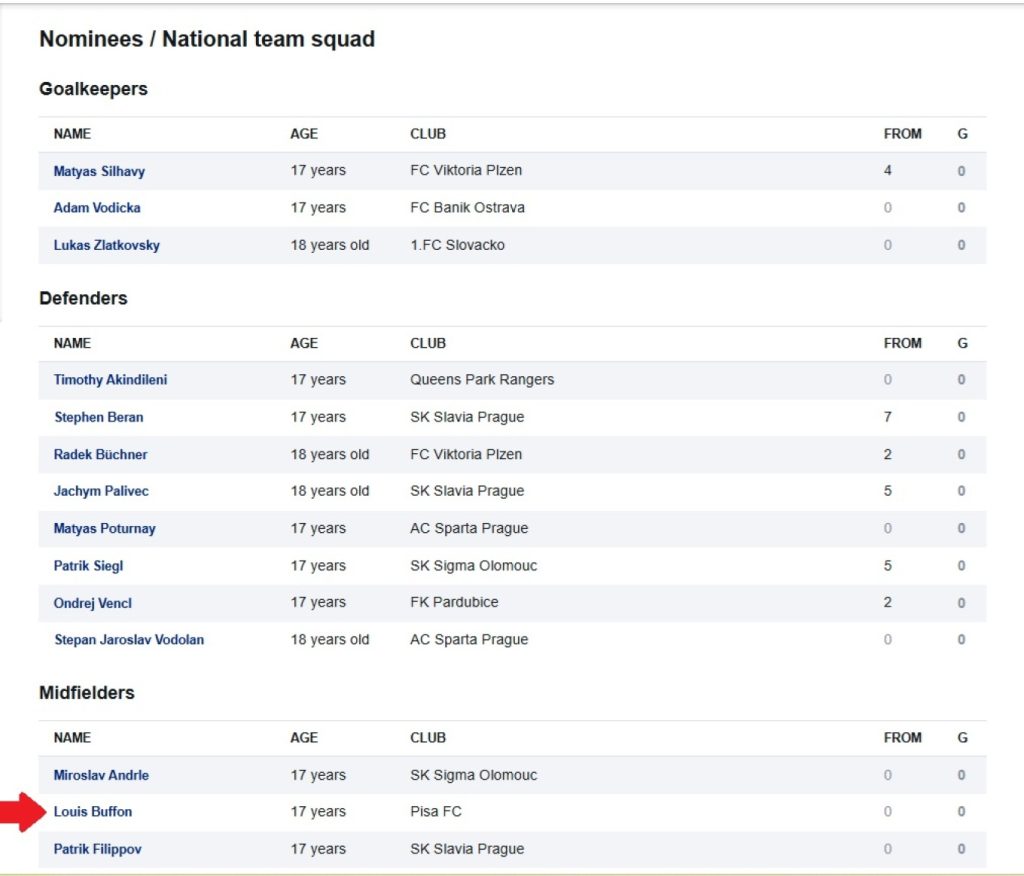Click Radek Büchner name link

[x=100, y=454]
